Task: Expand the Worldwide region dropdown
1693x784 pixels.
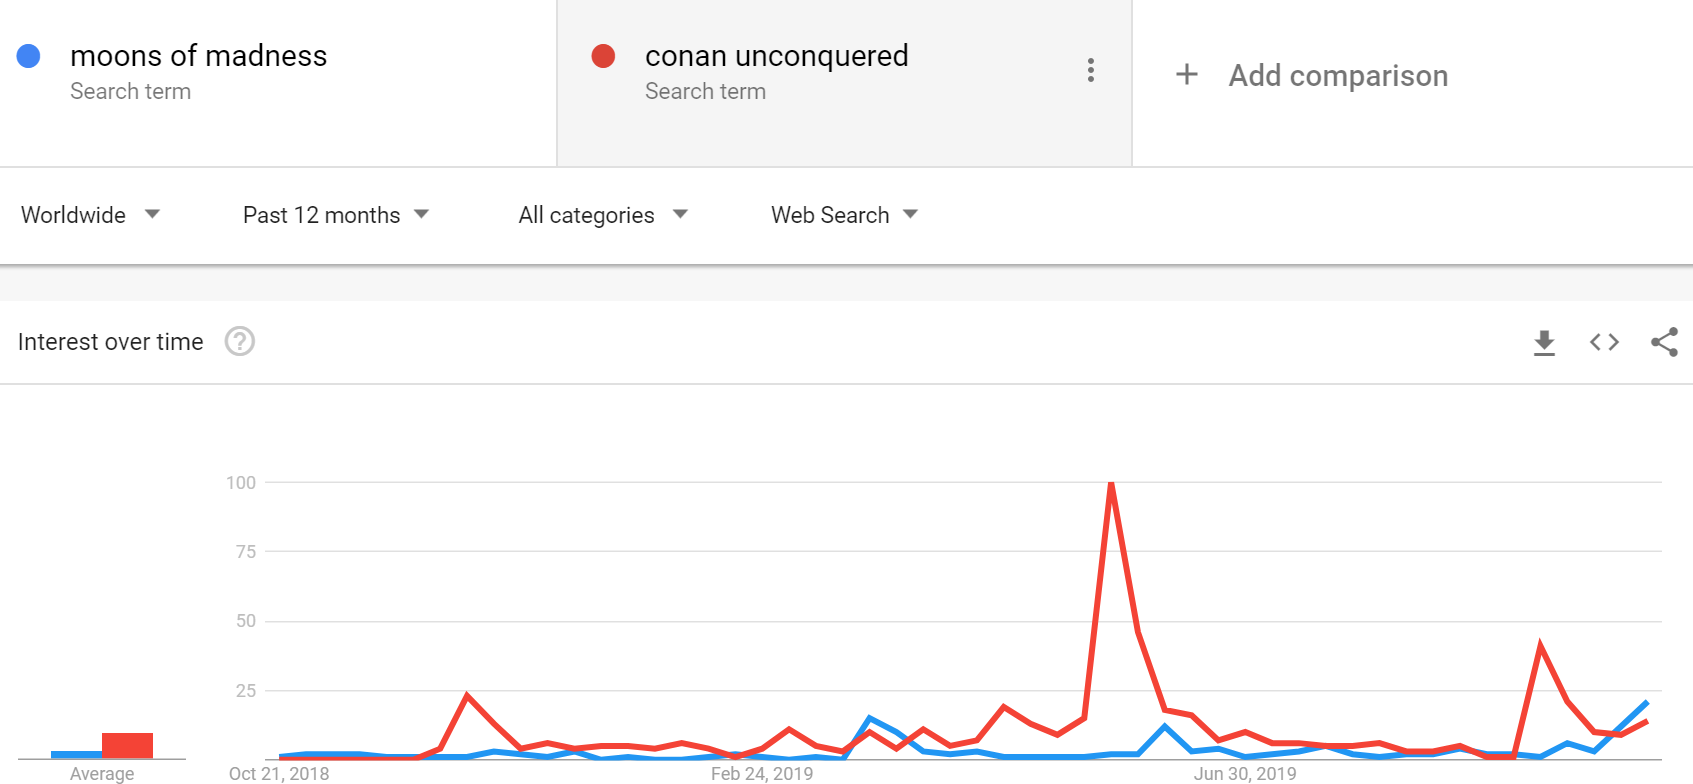Action: pyautogui.click(x=91, y=215)
